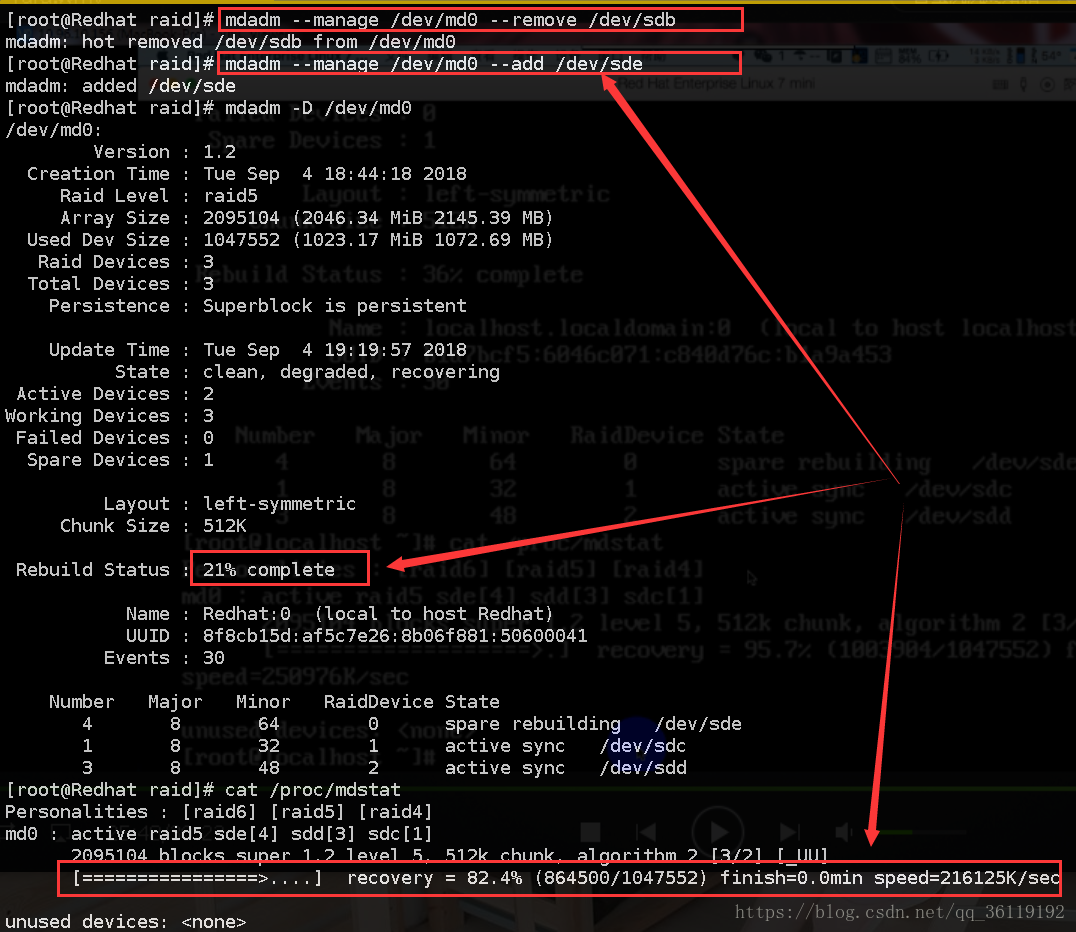Click the 'mdadm: hot removed /dev/sdb' output line

coord(231,42)
